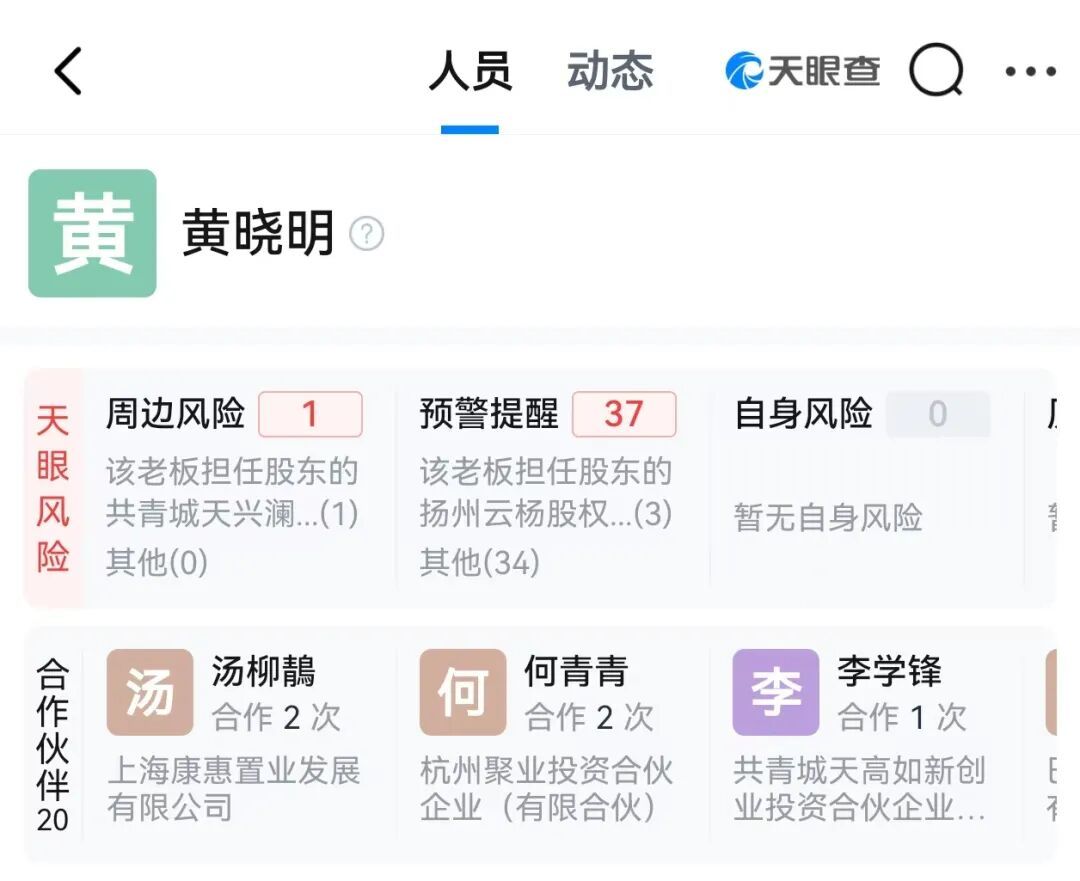Open 杭州聚业投资合伙企业（有限合伙）
Viewport: 1080px width, 881px height.
pyautogui.click(x=546, y=789)
